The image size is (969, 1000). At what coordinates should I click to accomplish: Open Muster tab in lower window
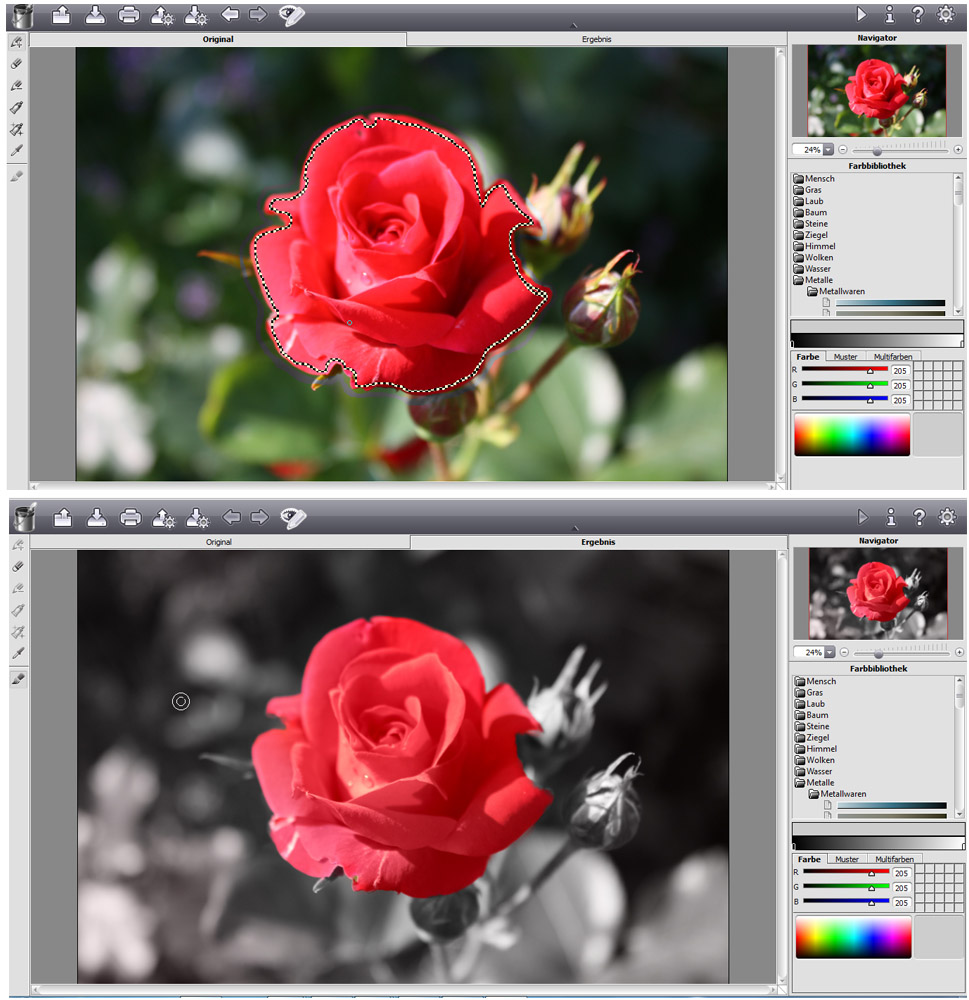(x=847, y=859)
